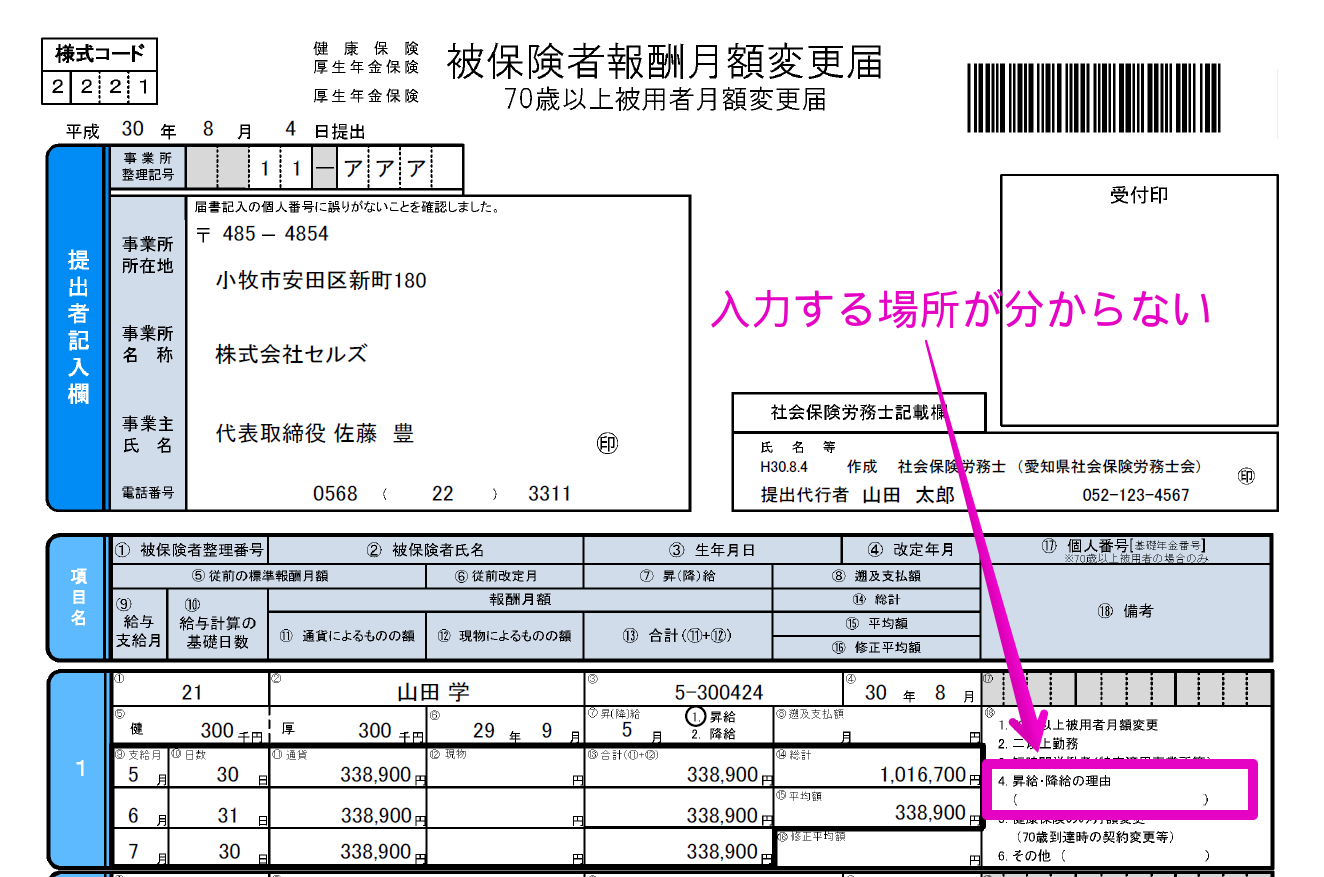This screenshot has height=877, width=1324.
Task: Click the 平均額 value 338,900
Action: point(930,813)
